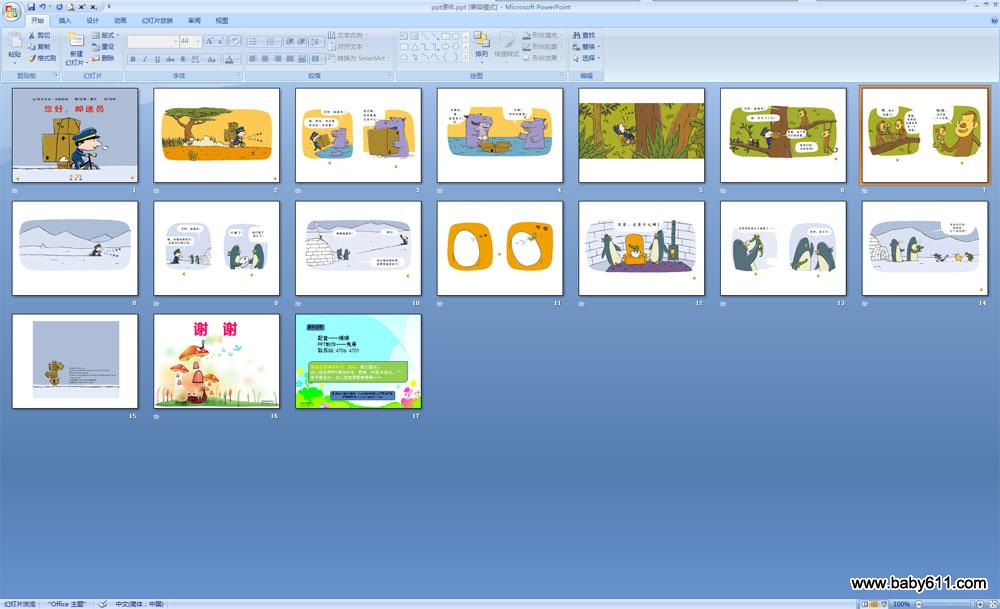
Task: Expand the Layout (版式) dropdown
Action: click(105, 35)
